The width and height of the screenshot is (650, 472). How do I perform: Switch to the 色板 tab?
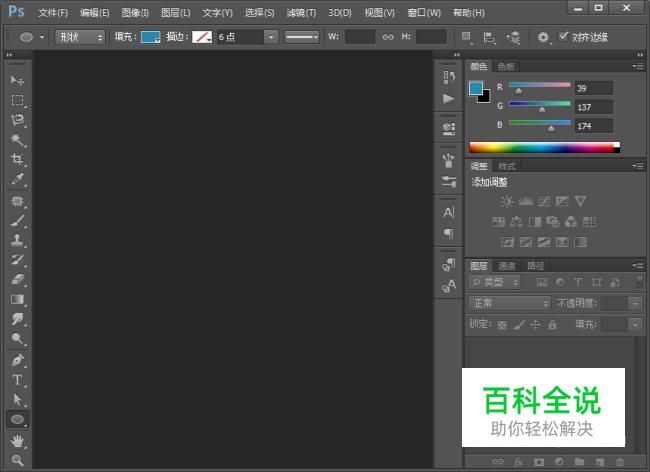point(506,67)
